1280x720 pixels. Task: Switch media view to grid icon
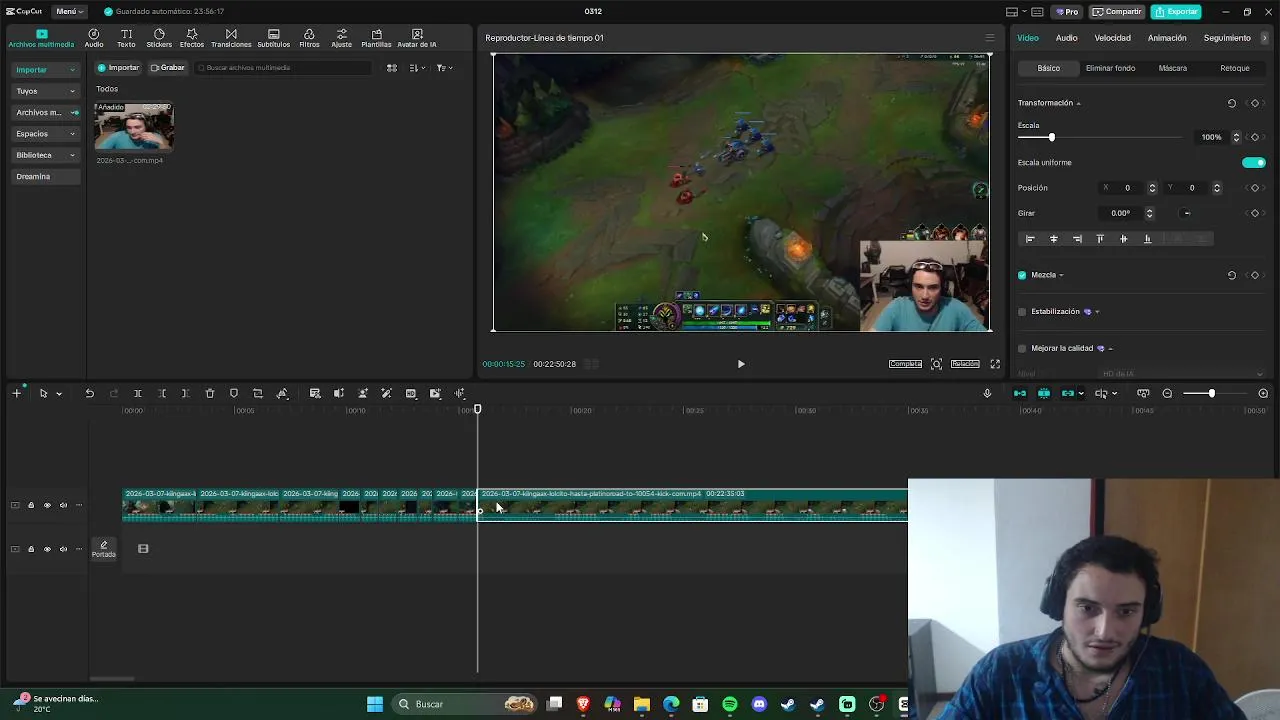click(392, 68)
